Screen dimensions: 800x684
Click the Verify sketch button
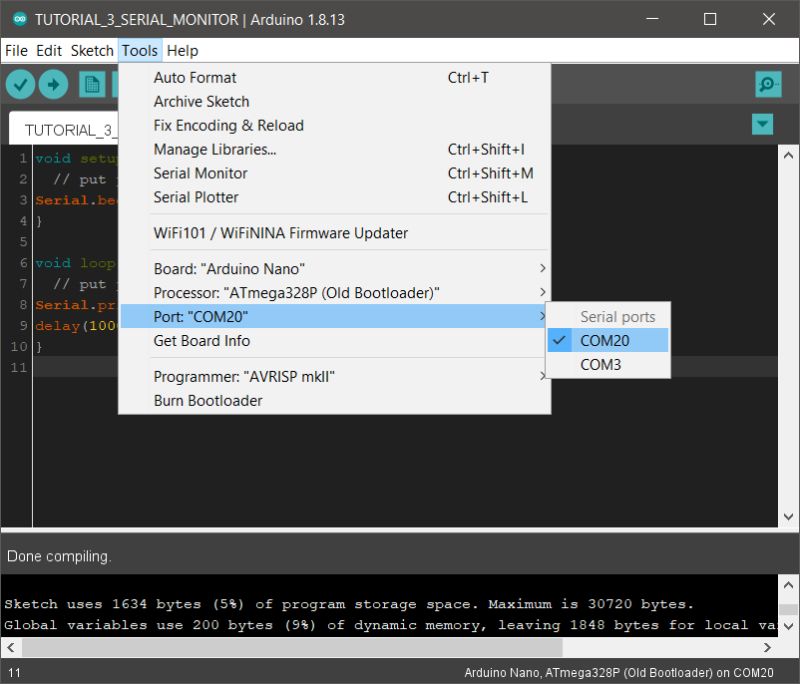(20, 84)
